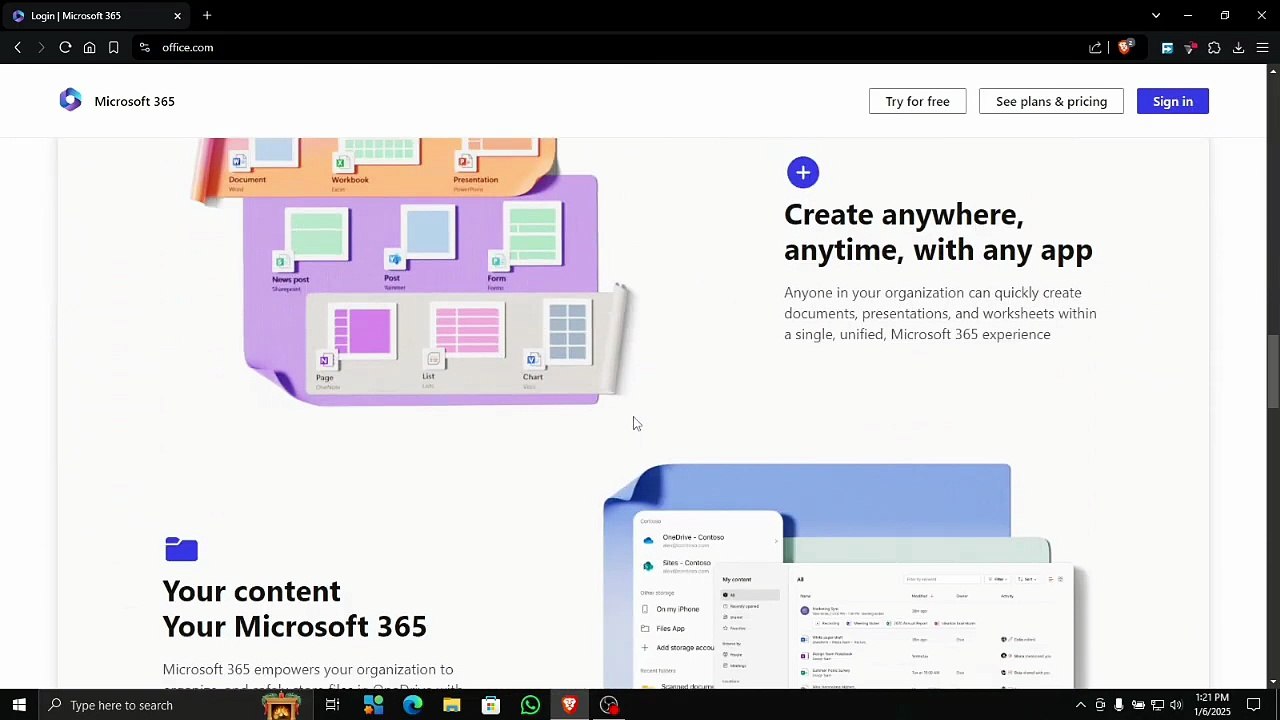Click the 'Your Microsoft 365' heading text
1280x720 pixels.
[294, 626]
